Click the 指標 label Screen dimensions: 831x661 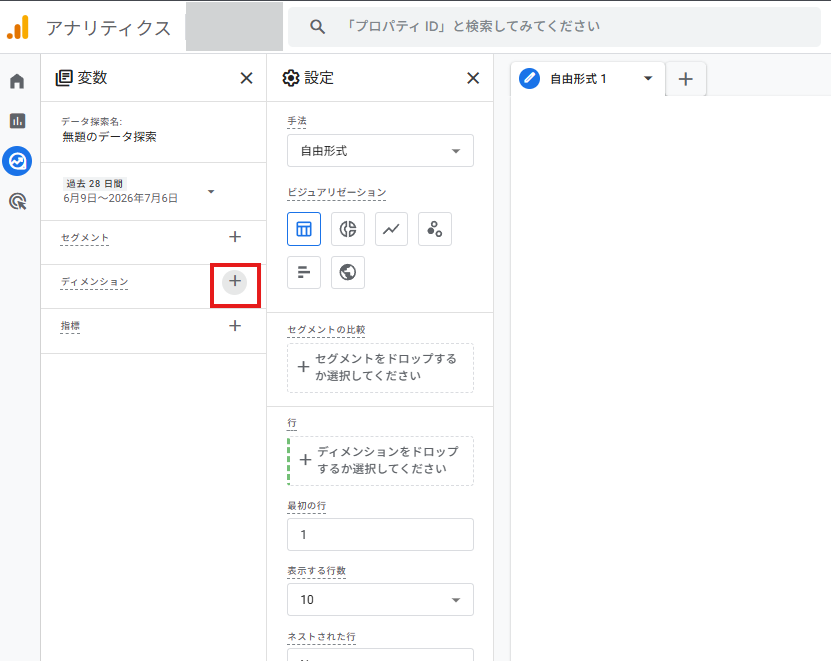pos(70,326)
